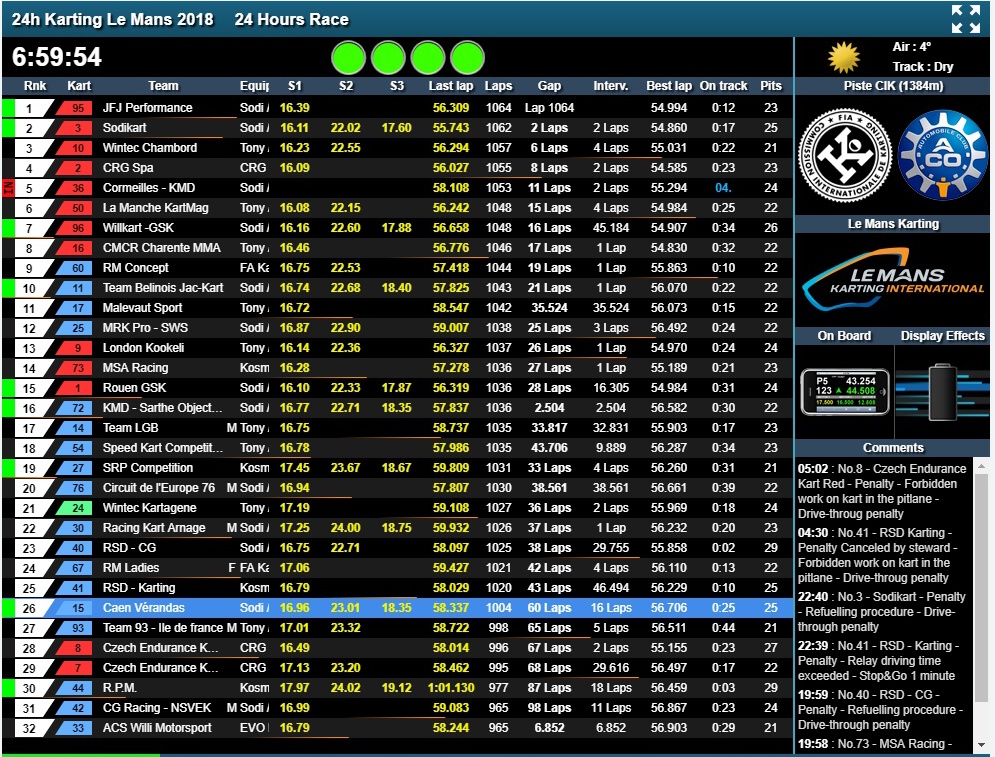Image resolution: width=995 pixels, height=757 pixels.
Task: Click the comments scrollbar up arrow
Action: [x=981, y=466]
